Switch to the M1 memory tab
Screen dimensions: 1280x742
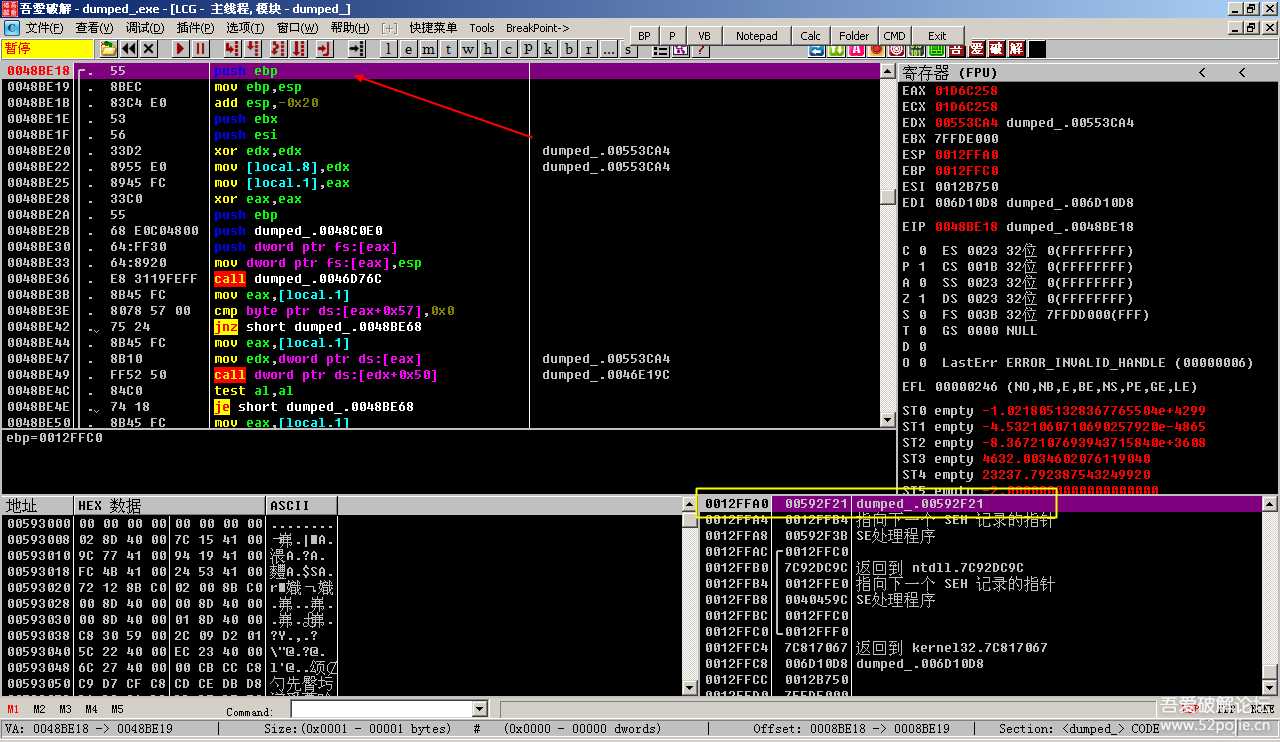[x=13, y=710]
